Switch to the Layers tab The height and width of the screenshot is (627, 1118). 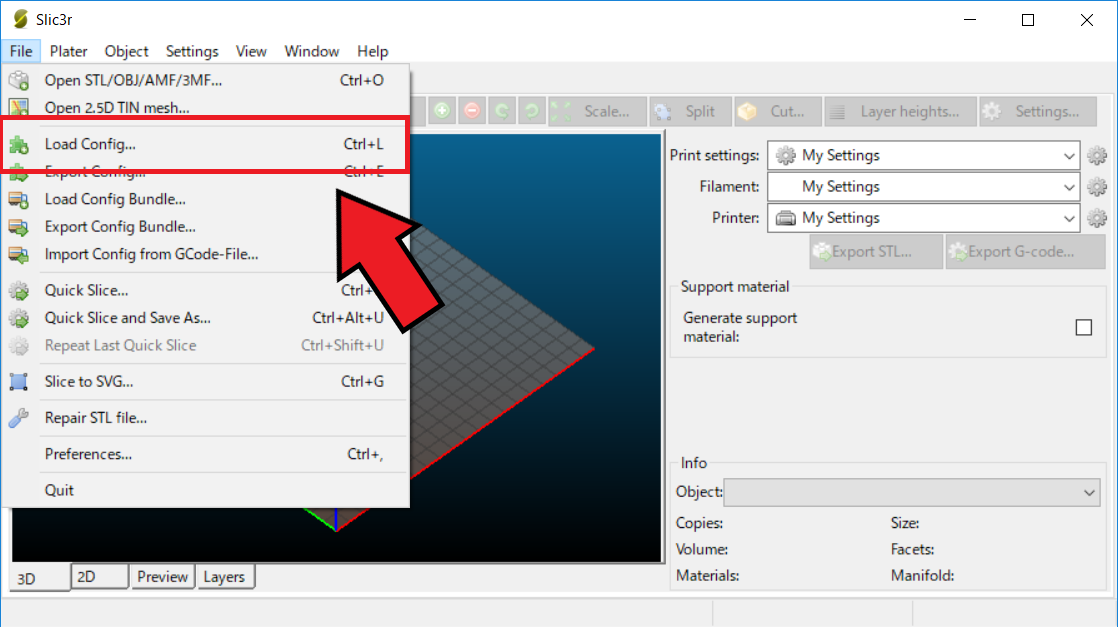tap(224, 577)
